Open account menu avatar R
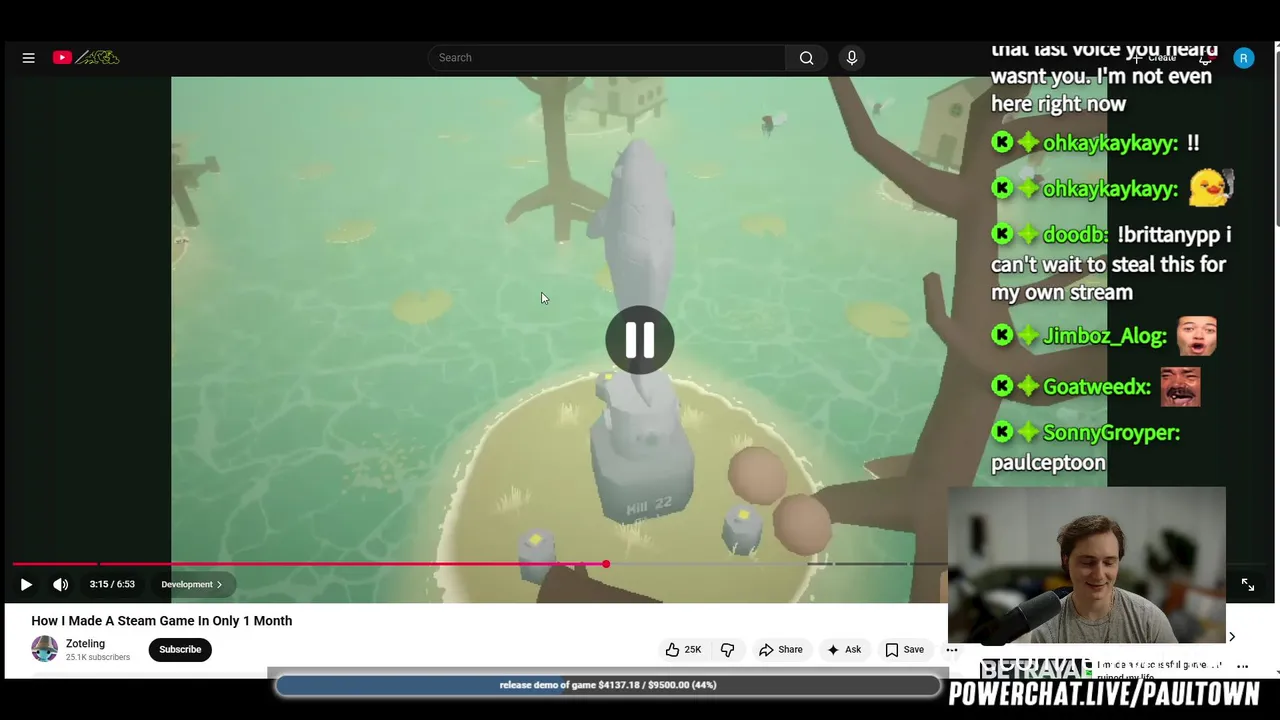 coord(1244,58)
